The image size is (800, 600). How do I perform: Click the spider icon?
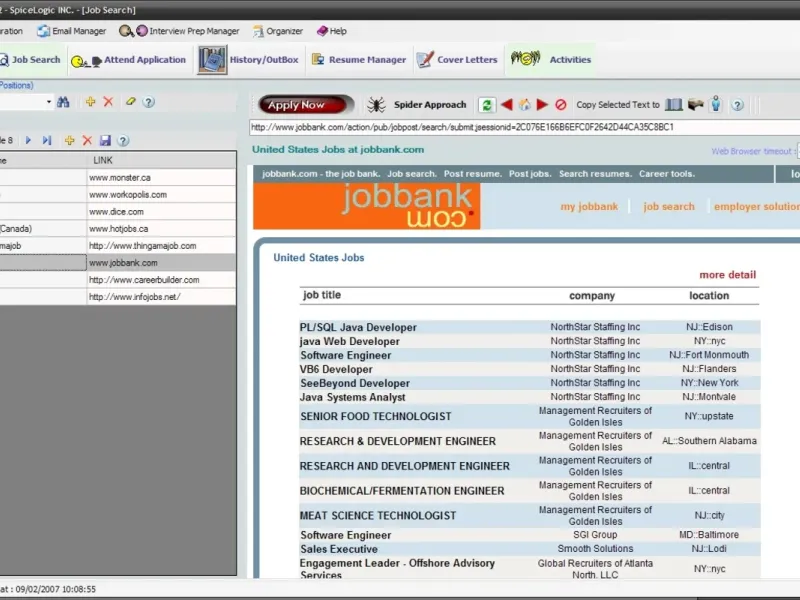coord(376,105)
